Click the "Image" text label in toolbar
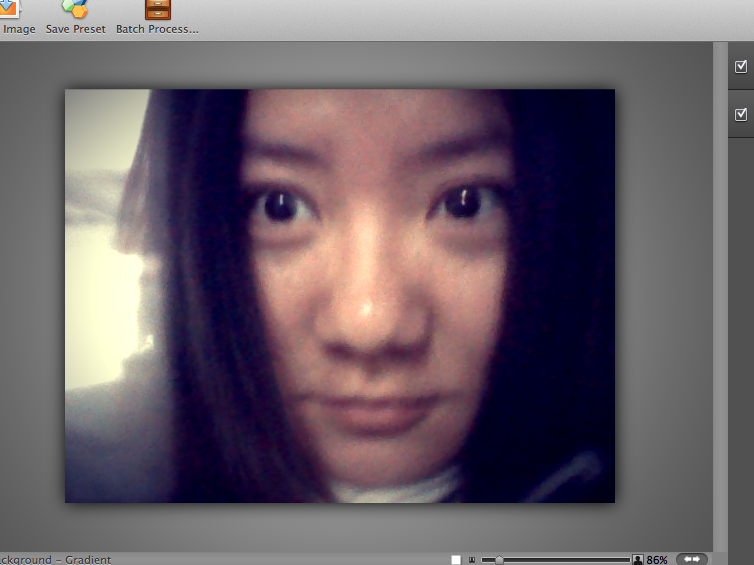The height and width of the screenshot is (565, 754). pos(19,29)
